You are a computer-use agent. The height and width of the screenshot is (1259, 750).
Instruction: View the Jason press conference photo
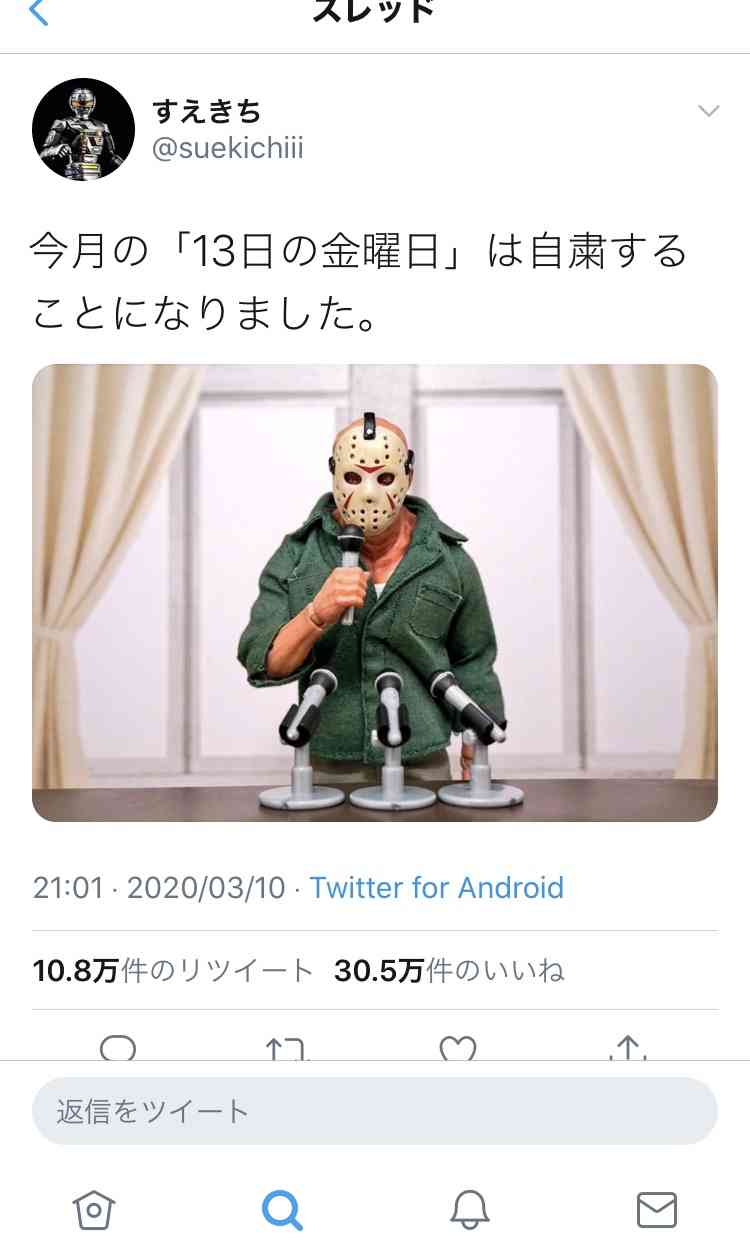click(x=375, y=593)
